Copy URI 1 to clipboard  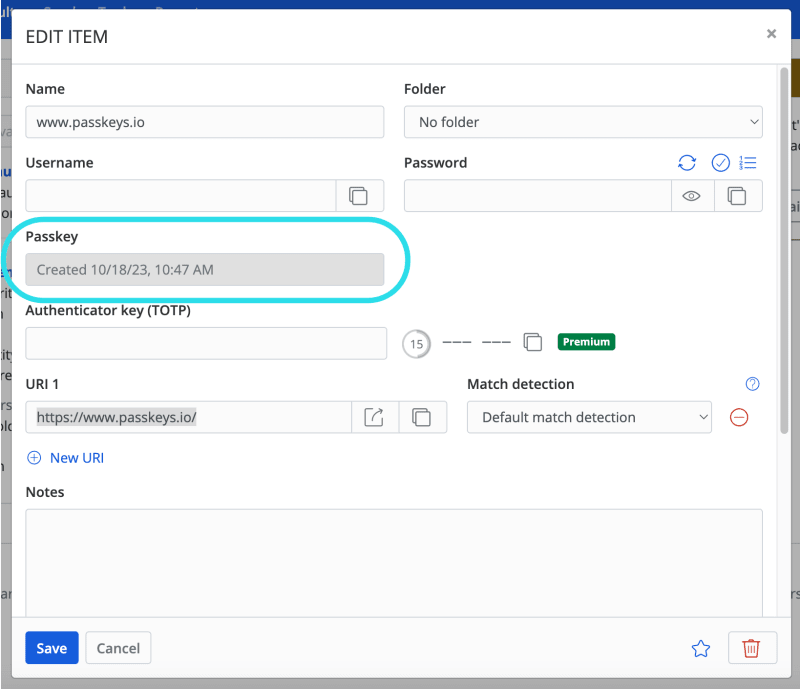(x=422, y=417)
